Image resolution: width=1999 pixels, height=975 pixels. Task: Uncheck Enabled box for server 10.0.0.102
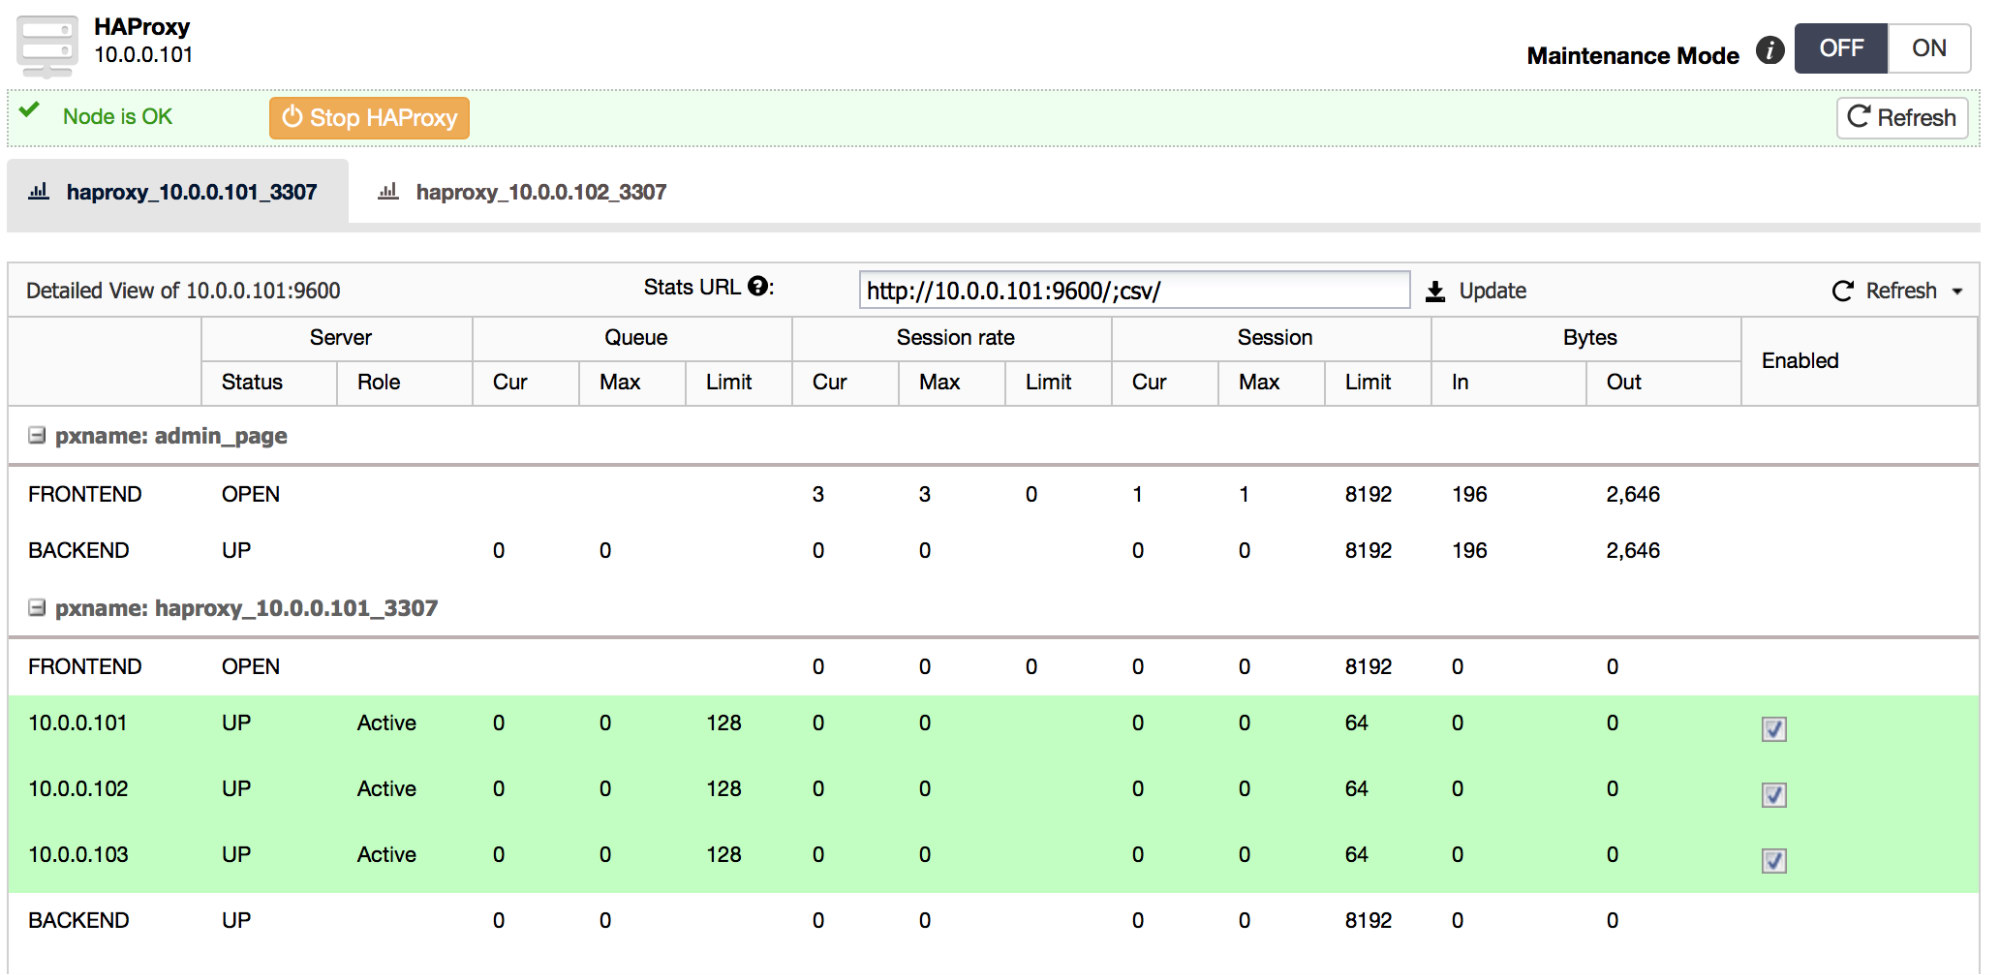coord(1774,795)
